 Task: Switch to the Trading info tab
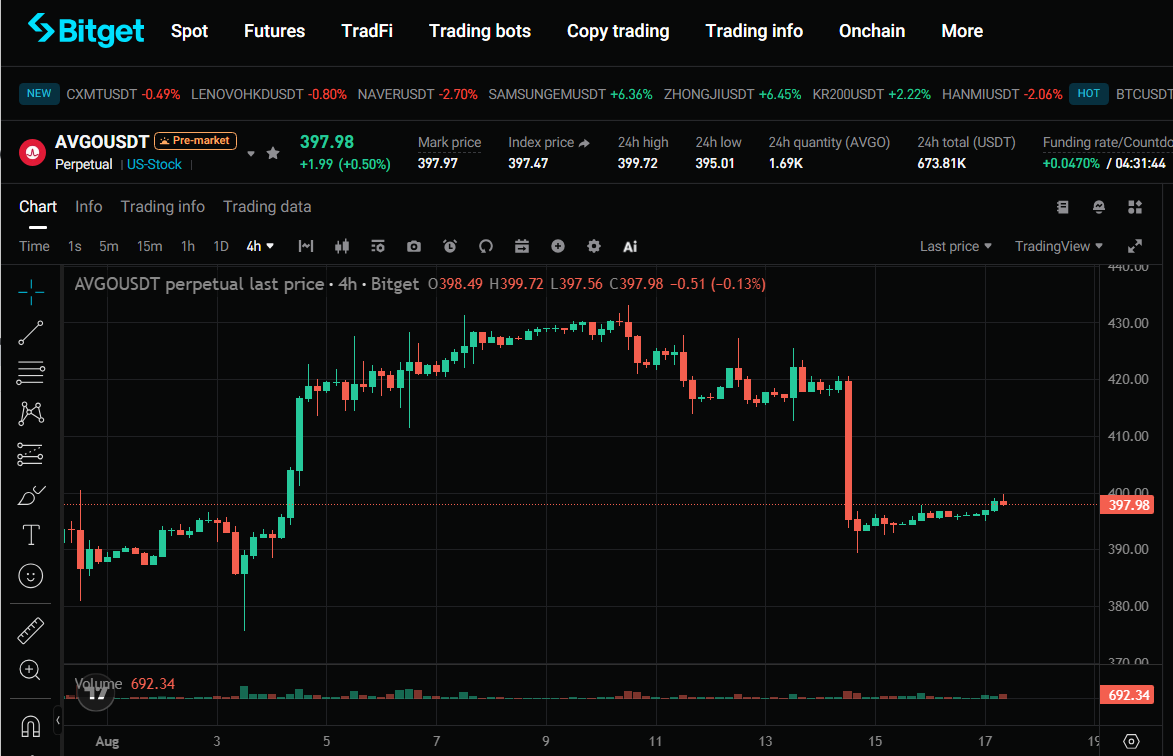pyautogui.click(x=162, y=206)
